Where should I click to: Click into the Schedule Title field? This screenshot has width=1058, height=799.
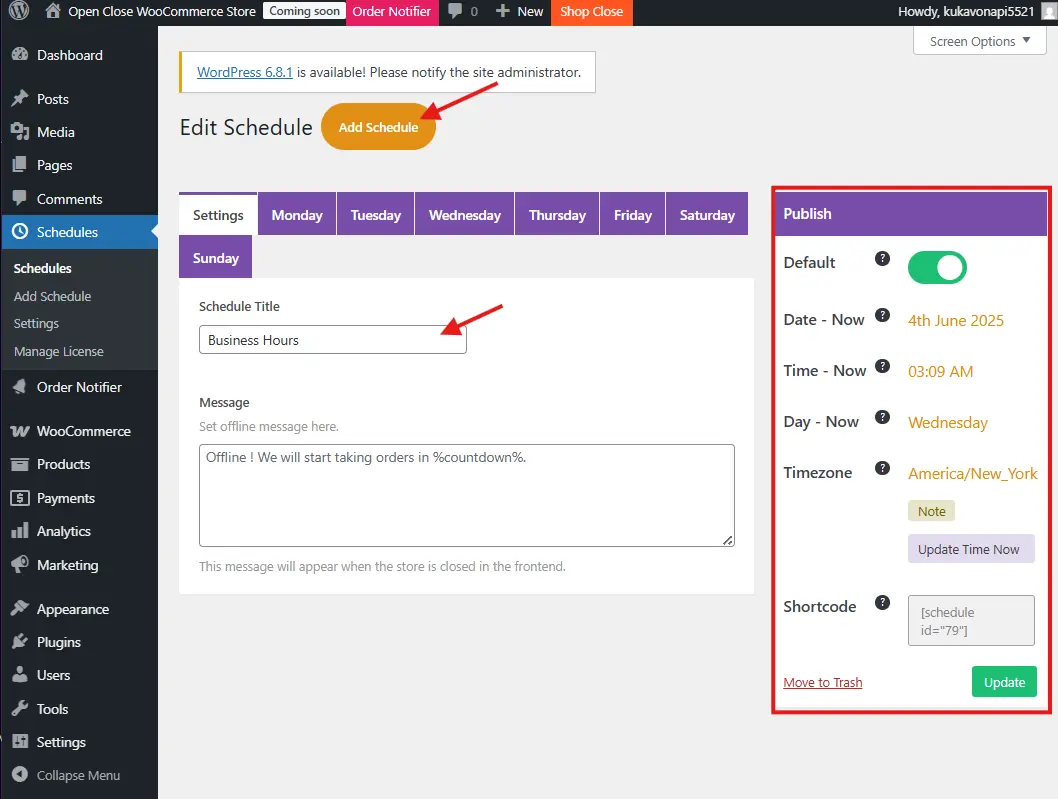333,339
